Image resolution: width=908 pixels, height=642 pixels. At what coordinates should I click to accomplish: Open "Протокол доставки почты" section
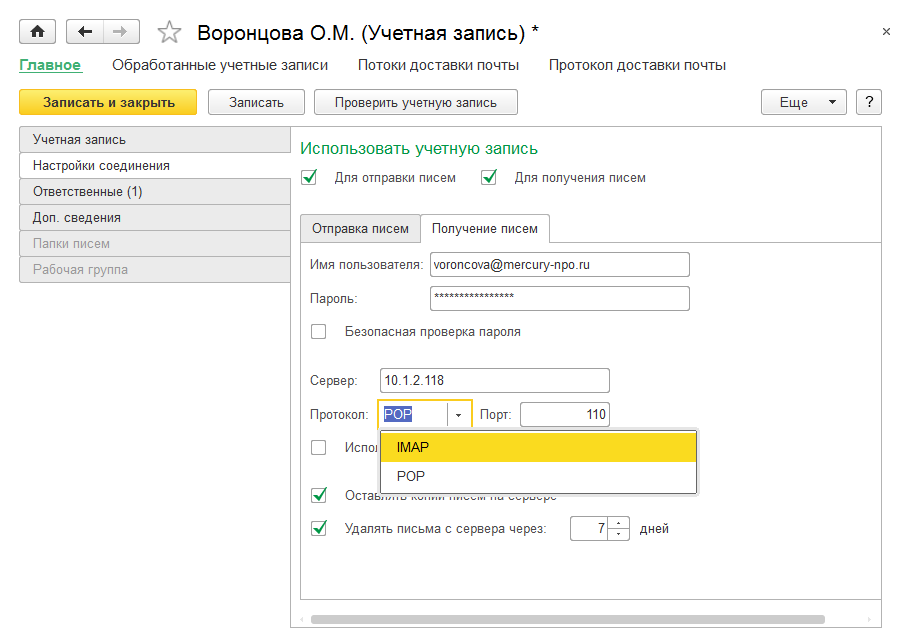pos(637,65)
